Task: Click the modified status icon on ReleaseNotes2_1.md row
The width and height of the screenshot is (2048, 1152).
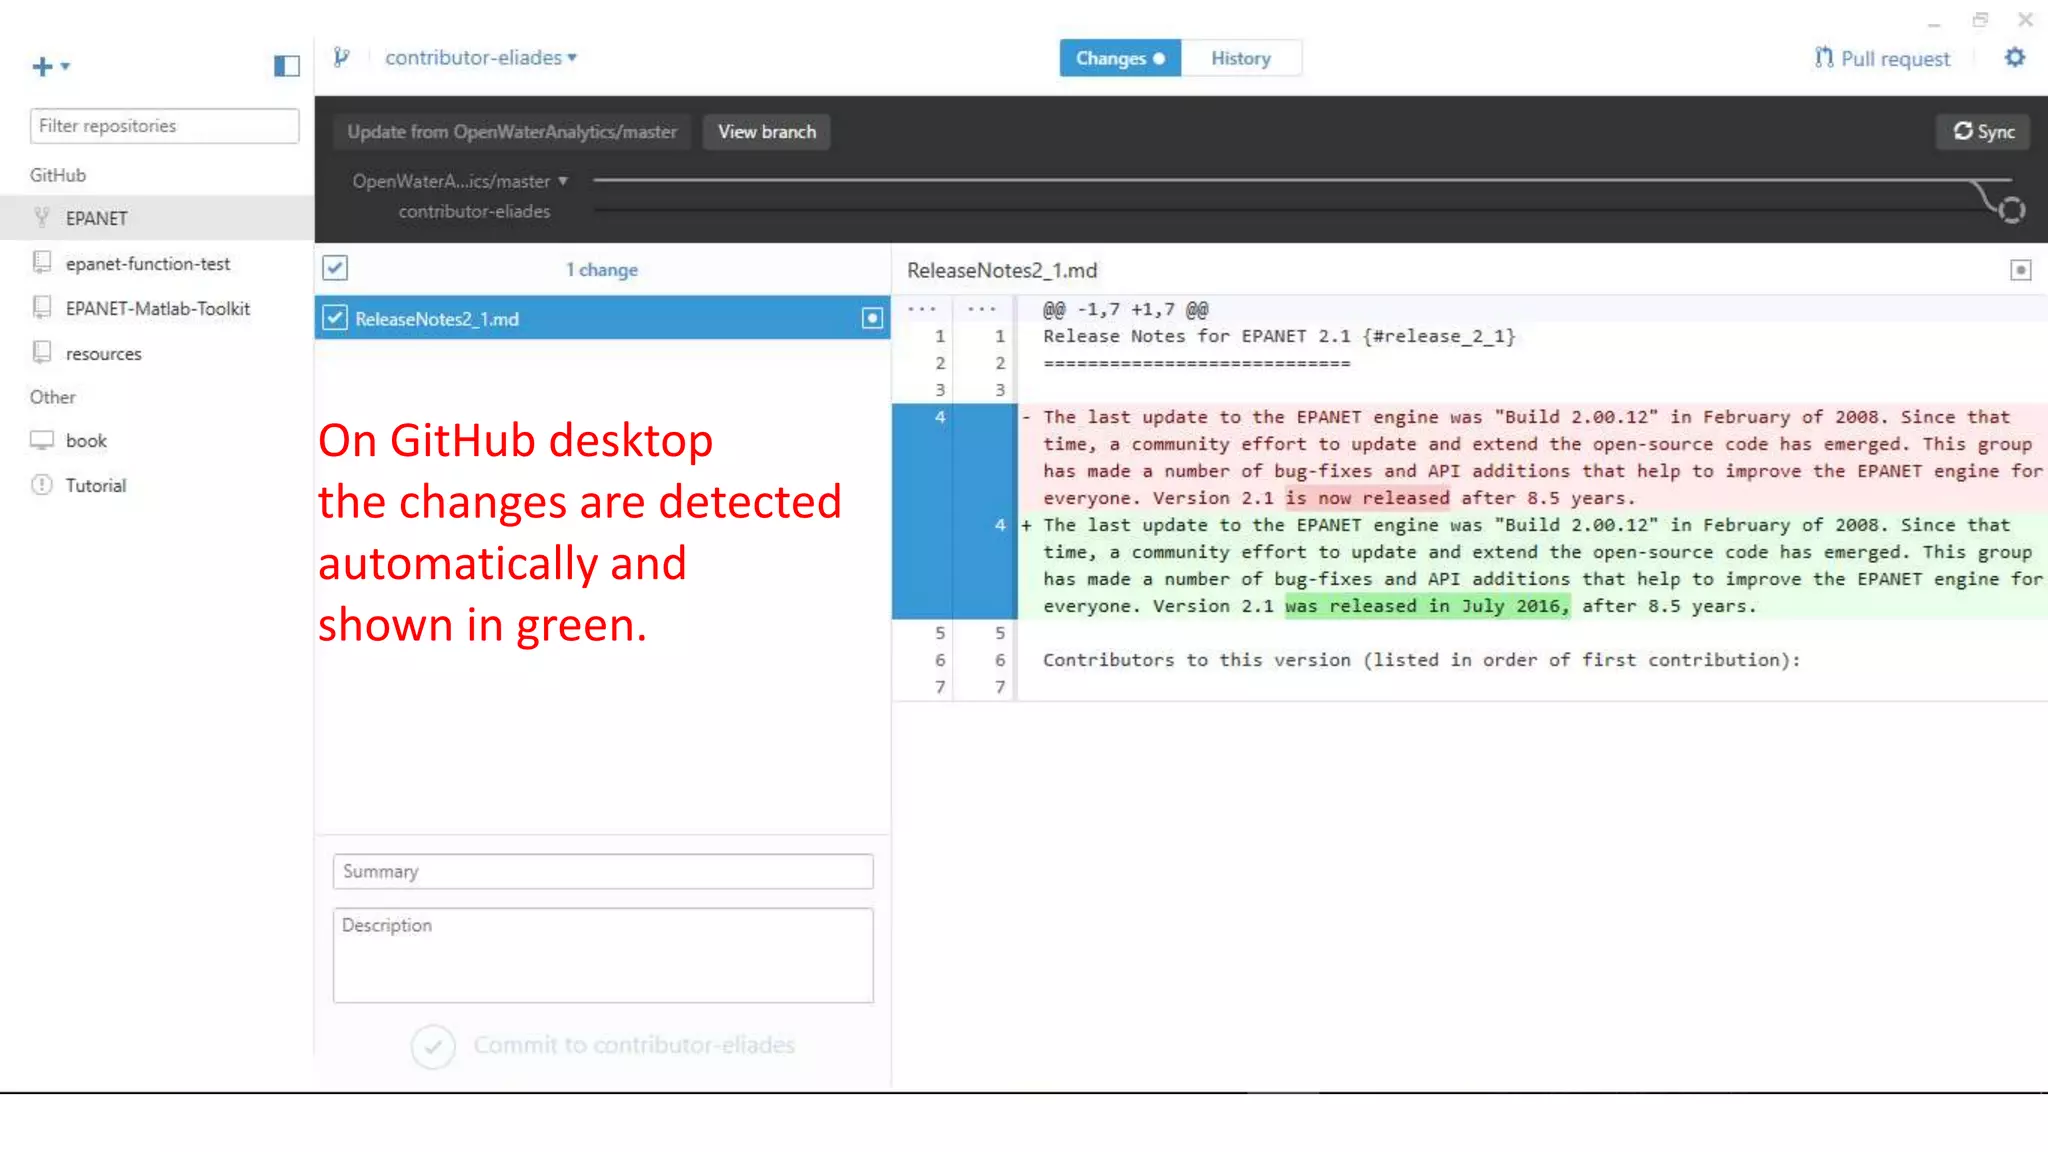Action: click(x=872, y=318)
